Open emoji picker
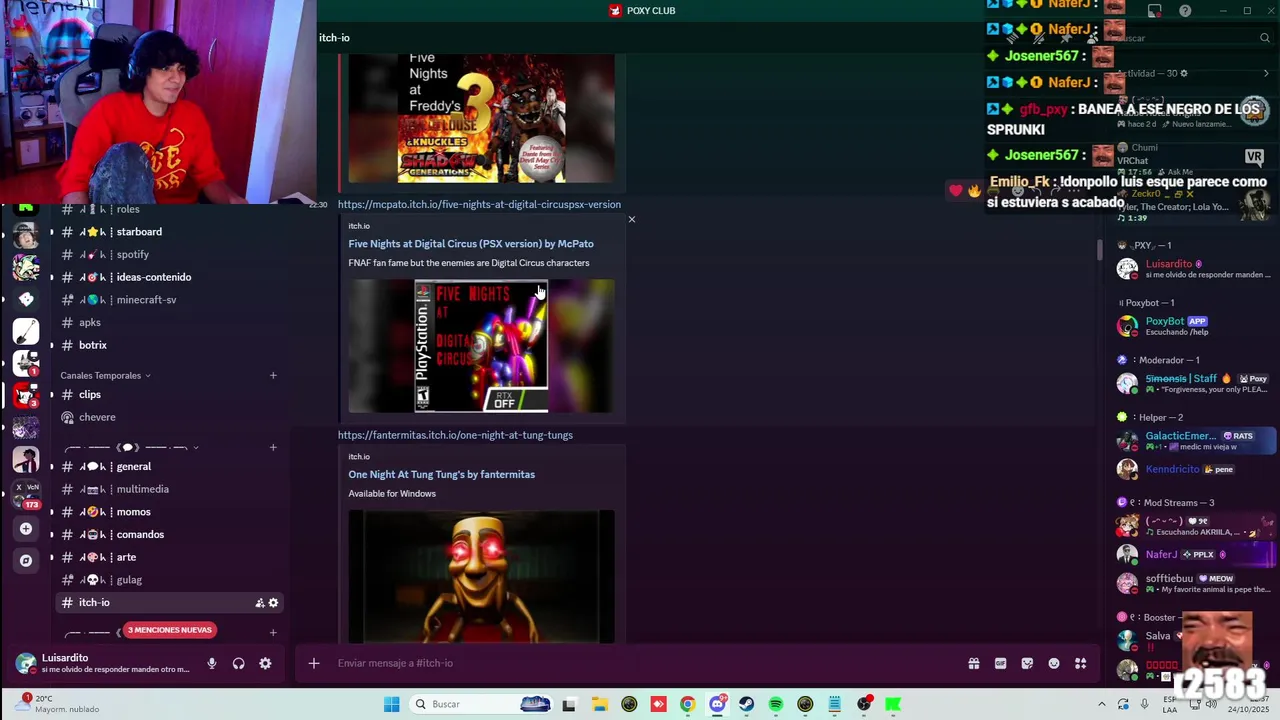The image size is (1280, 720). [x=1054, y=663]
